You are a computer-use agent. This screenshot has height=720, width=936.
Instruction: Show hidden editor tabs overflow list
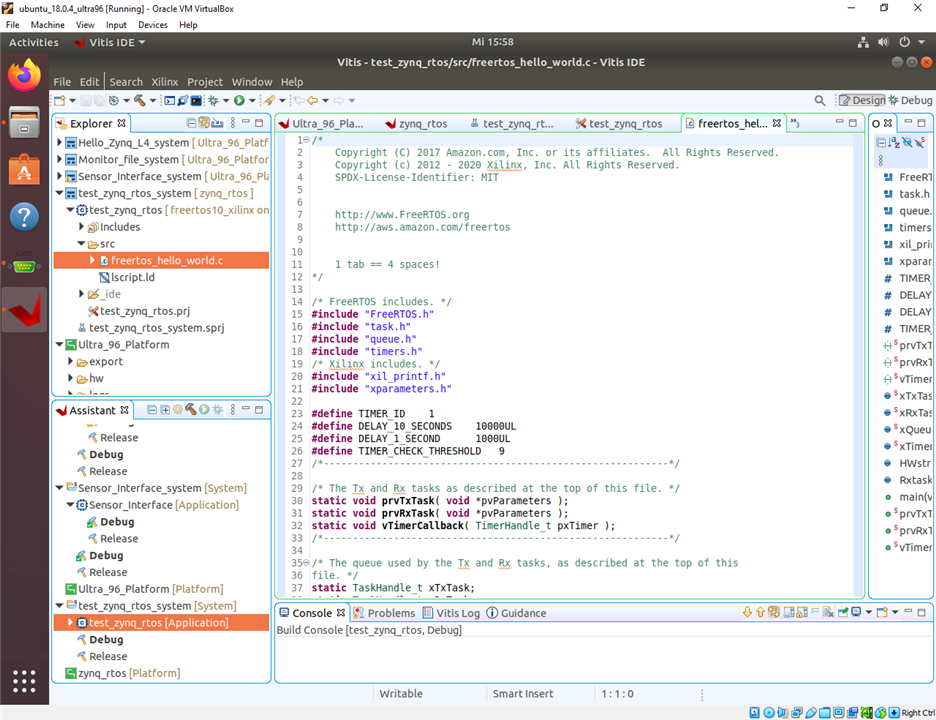coord(794,123)
